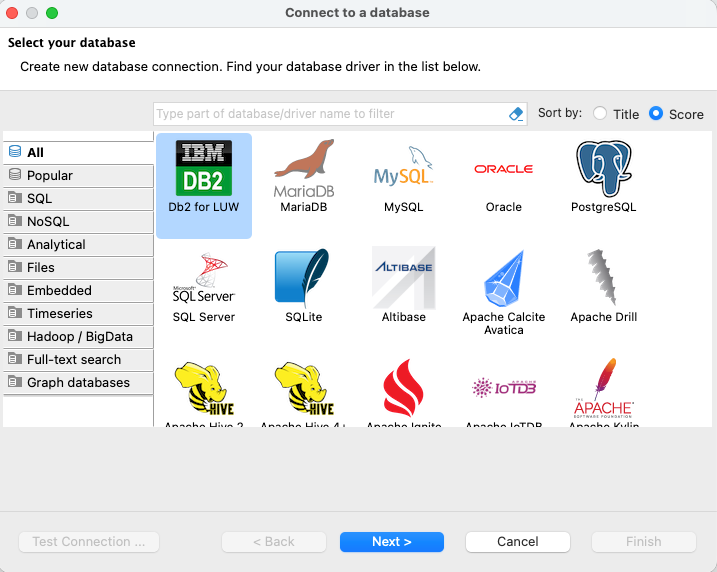Image resolution: width=717 pixels, height=572 pixels.
Task: Open the Full-text search category
Action: [78, 359]
